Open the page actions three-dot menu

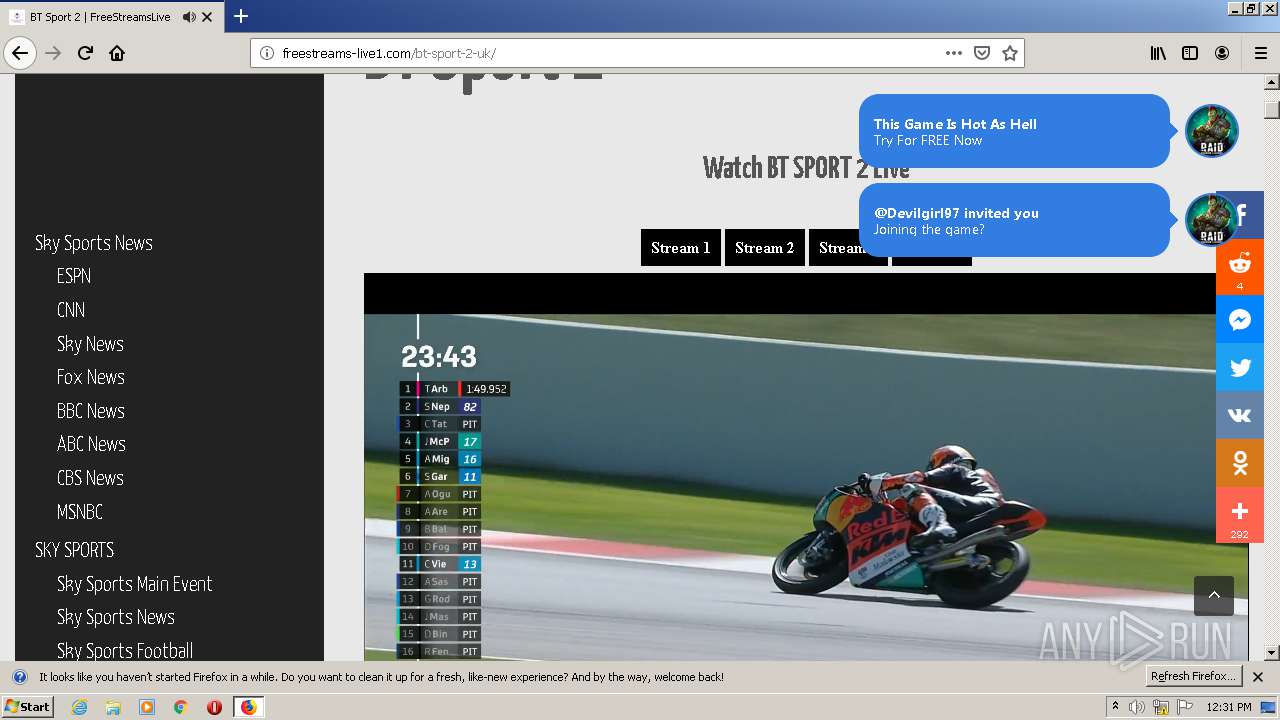pyautogui.click(x=954, y=53)
